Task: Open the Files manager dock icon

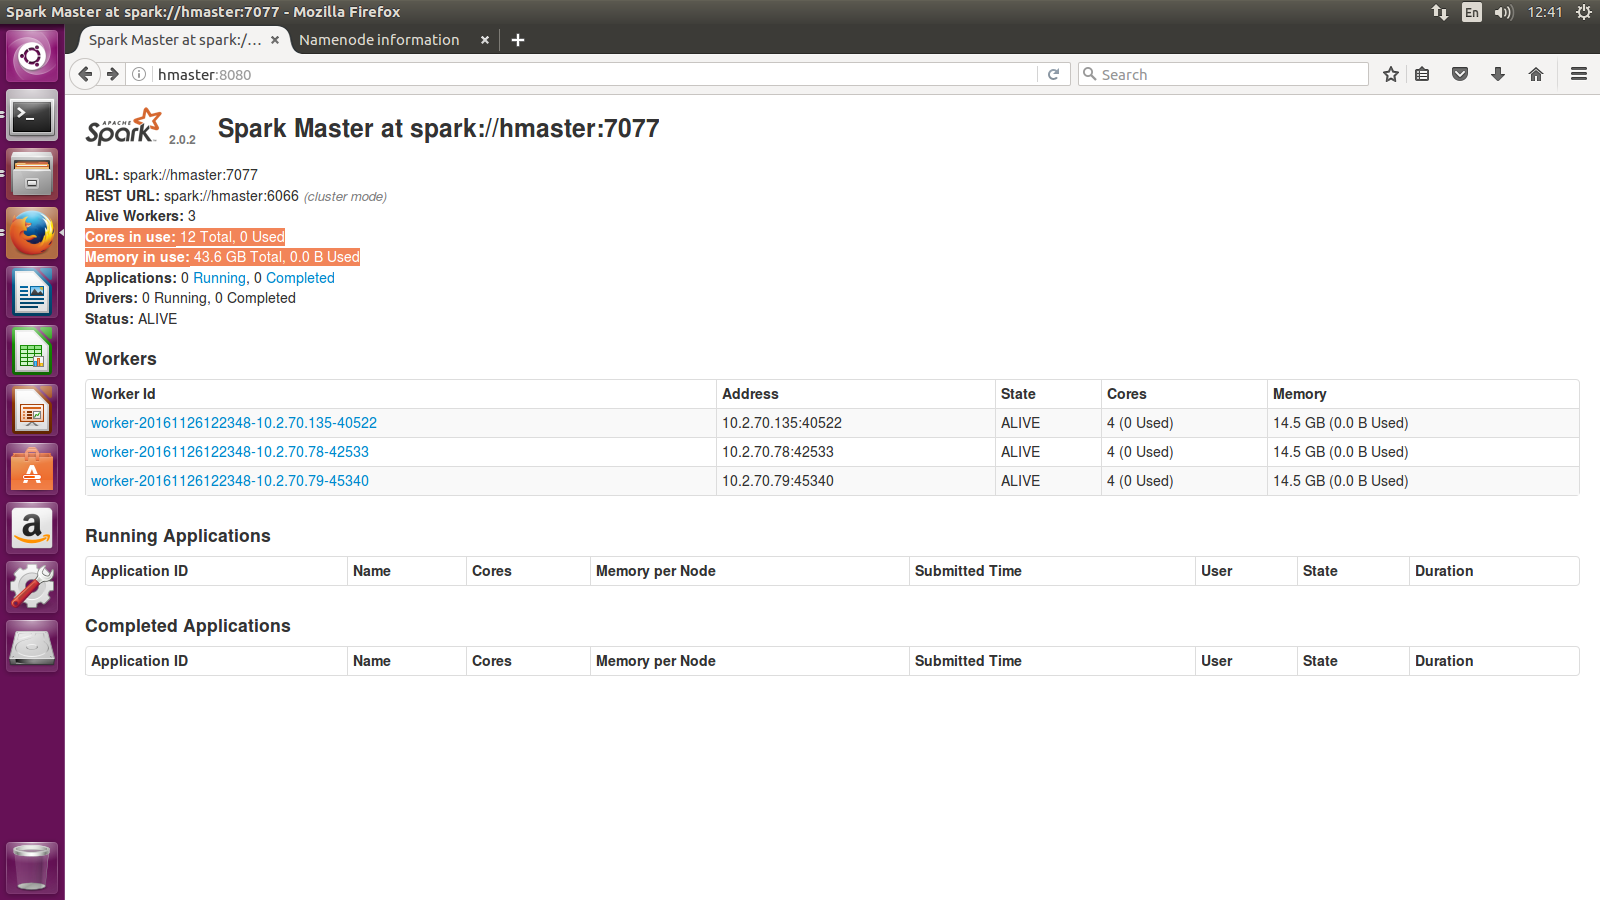Action: 32,175
